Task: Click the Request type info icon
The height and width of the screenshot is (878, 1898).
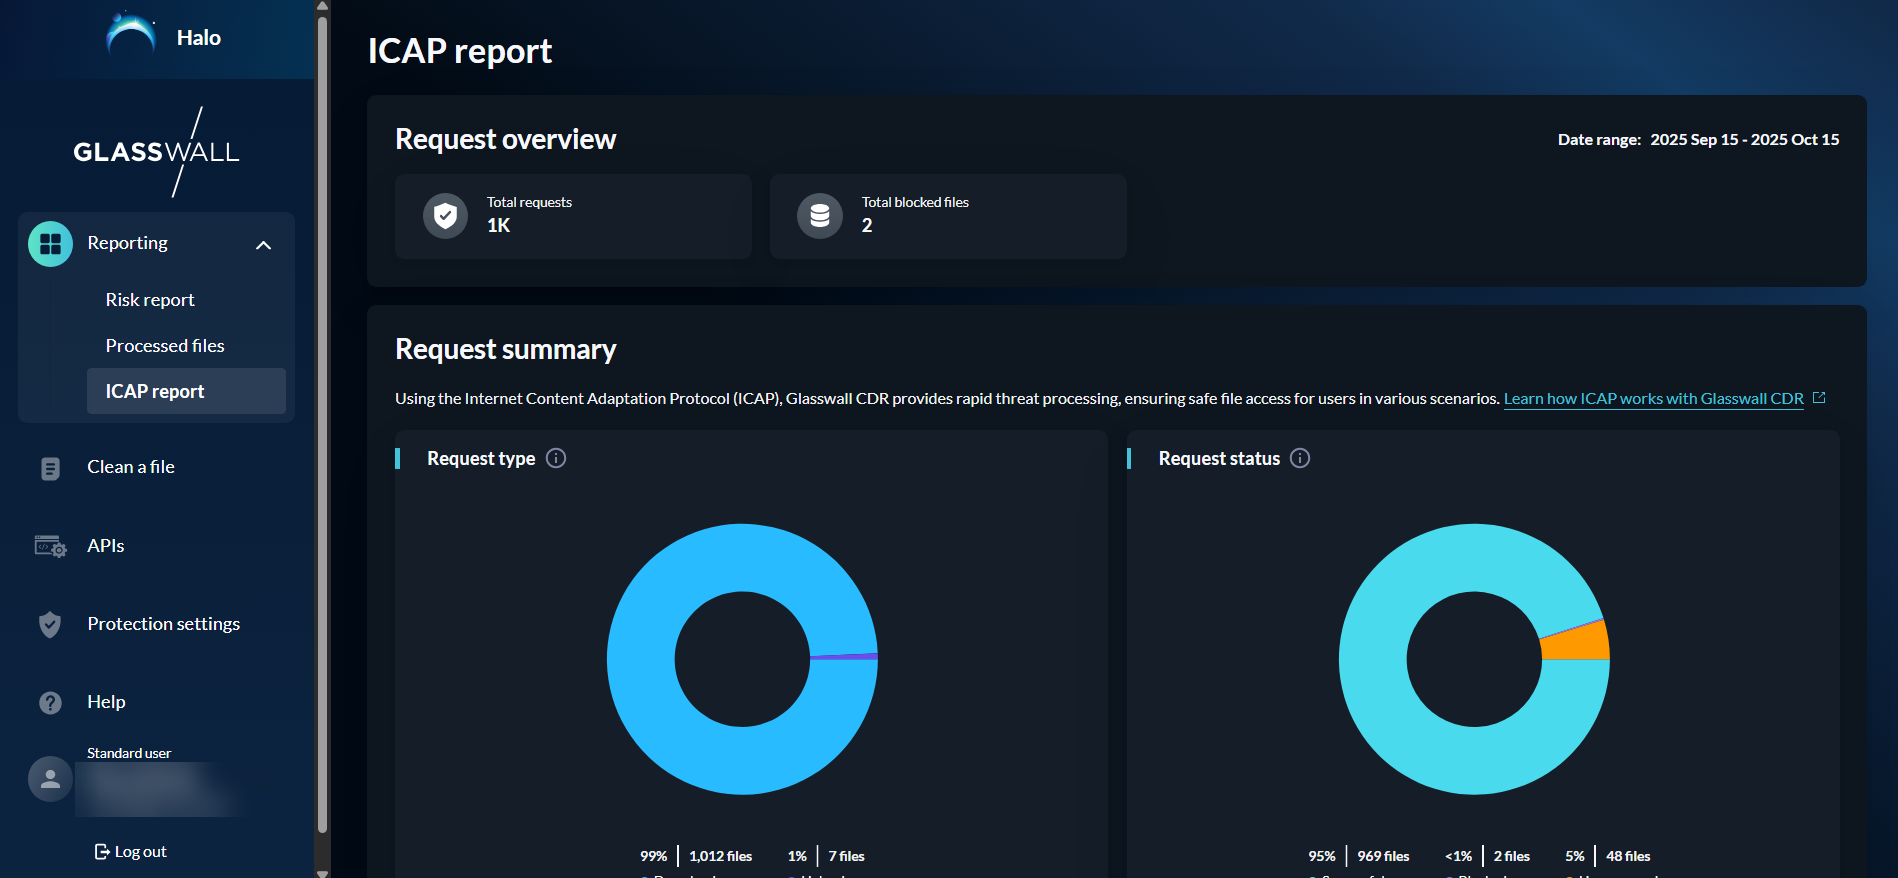Action: point(556,458)
